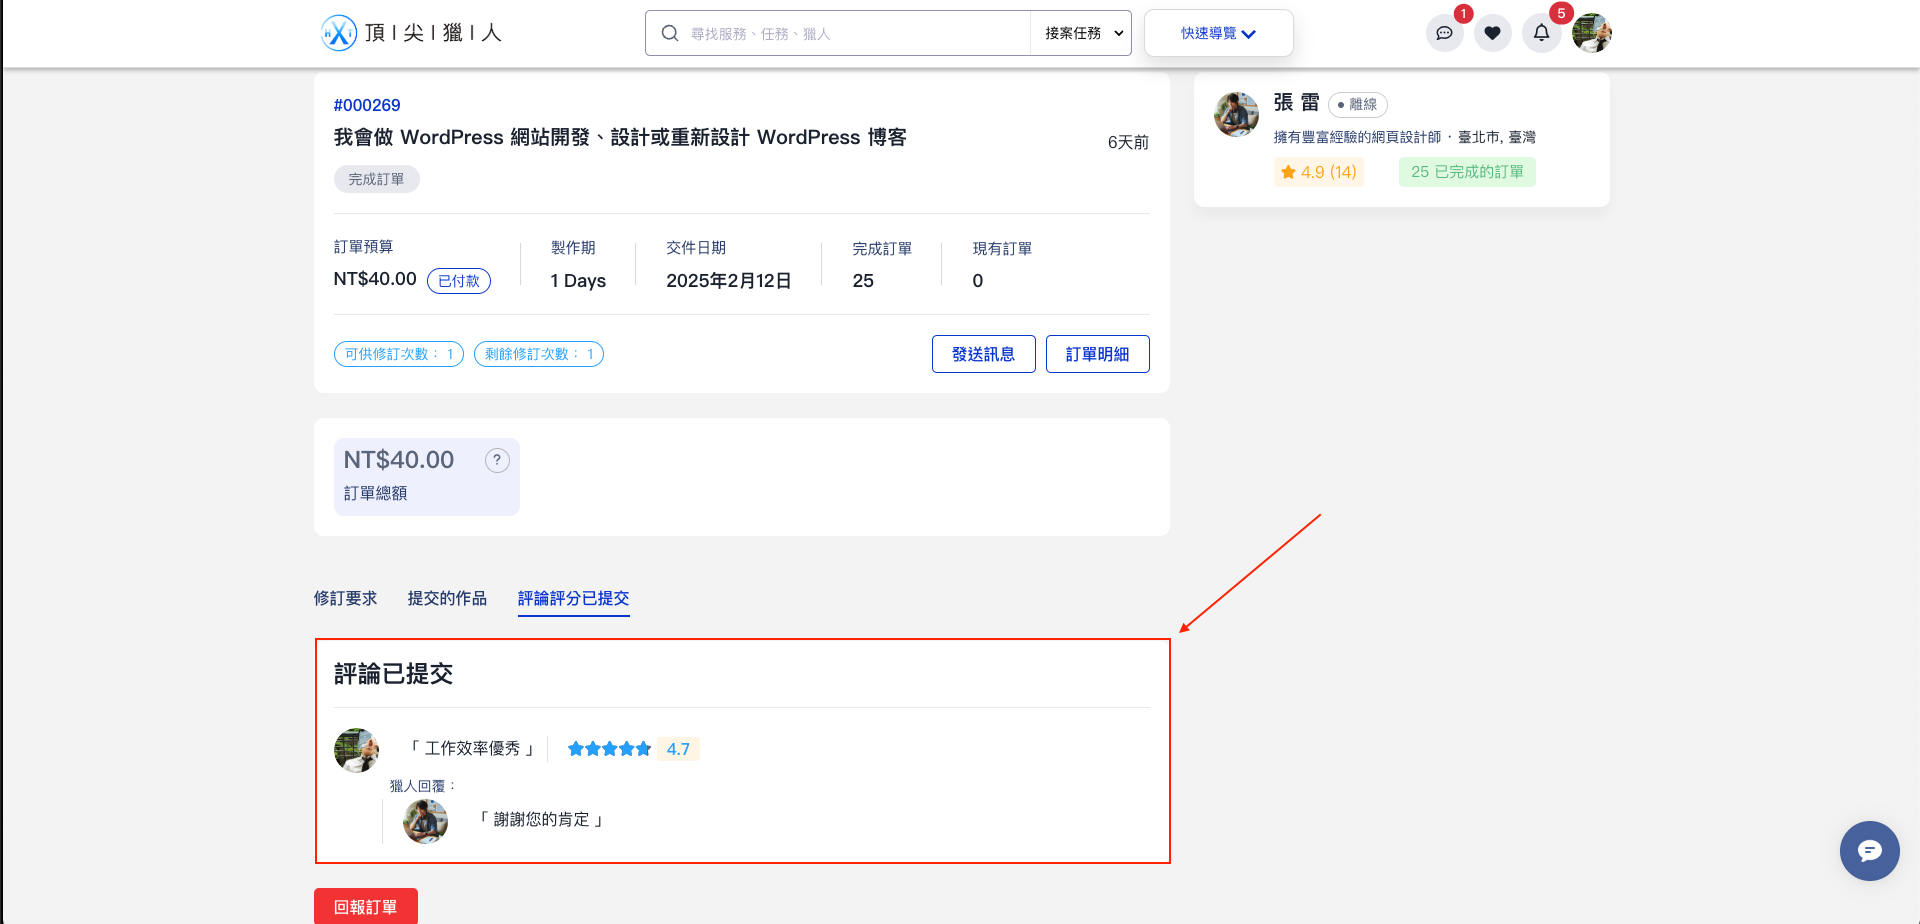Click the fifth star in the submitted review

point(641,748)
